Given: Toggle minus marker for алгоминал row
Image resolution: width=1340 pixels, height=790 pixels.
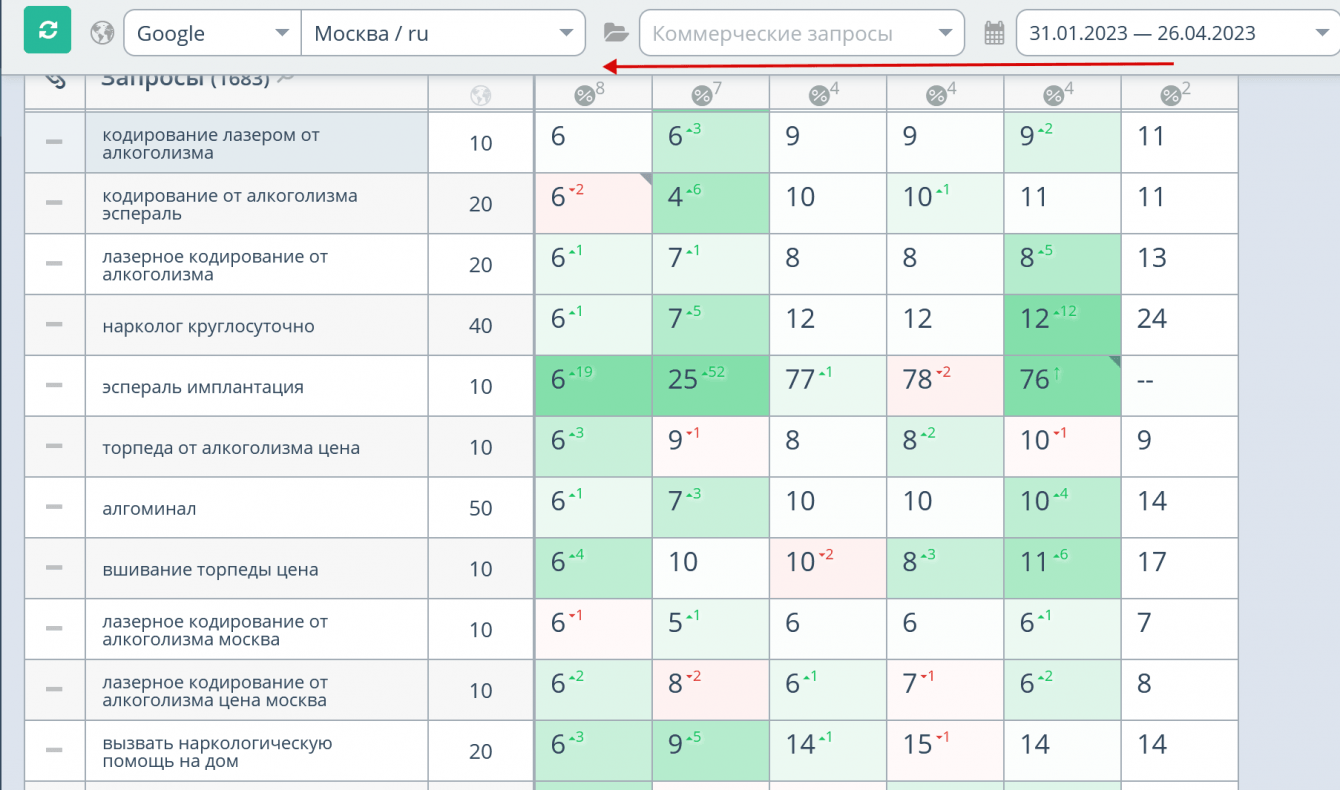Looking at the screenshot, I should [x=55, y=508].
